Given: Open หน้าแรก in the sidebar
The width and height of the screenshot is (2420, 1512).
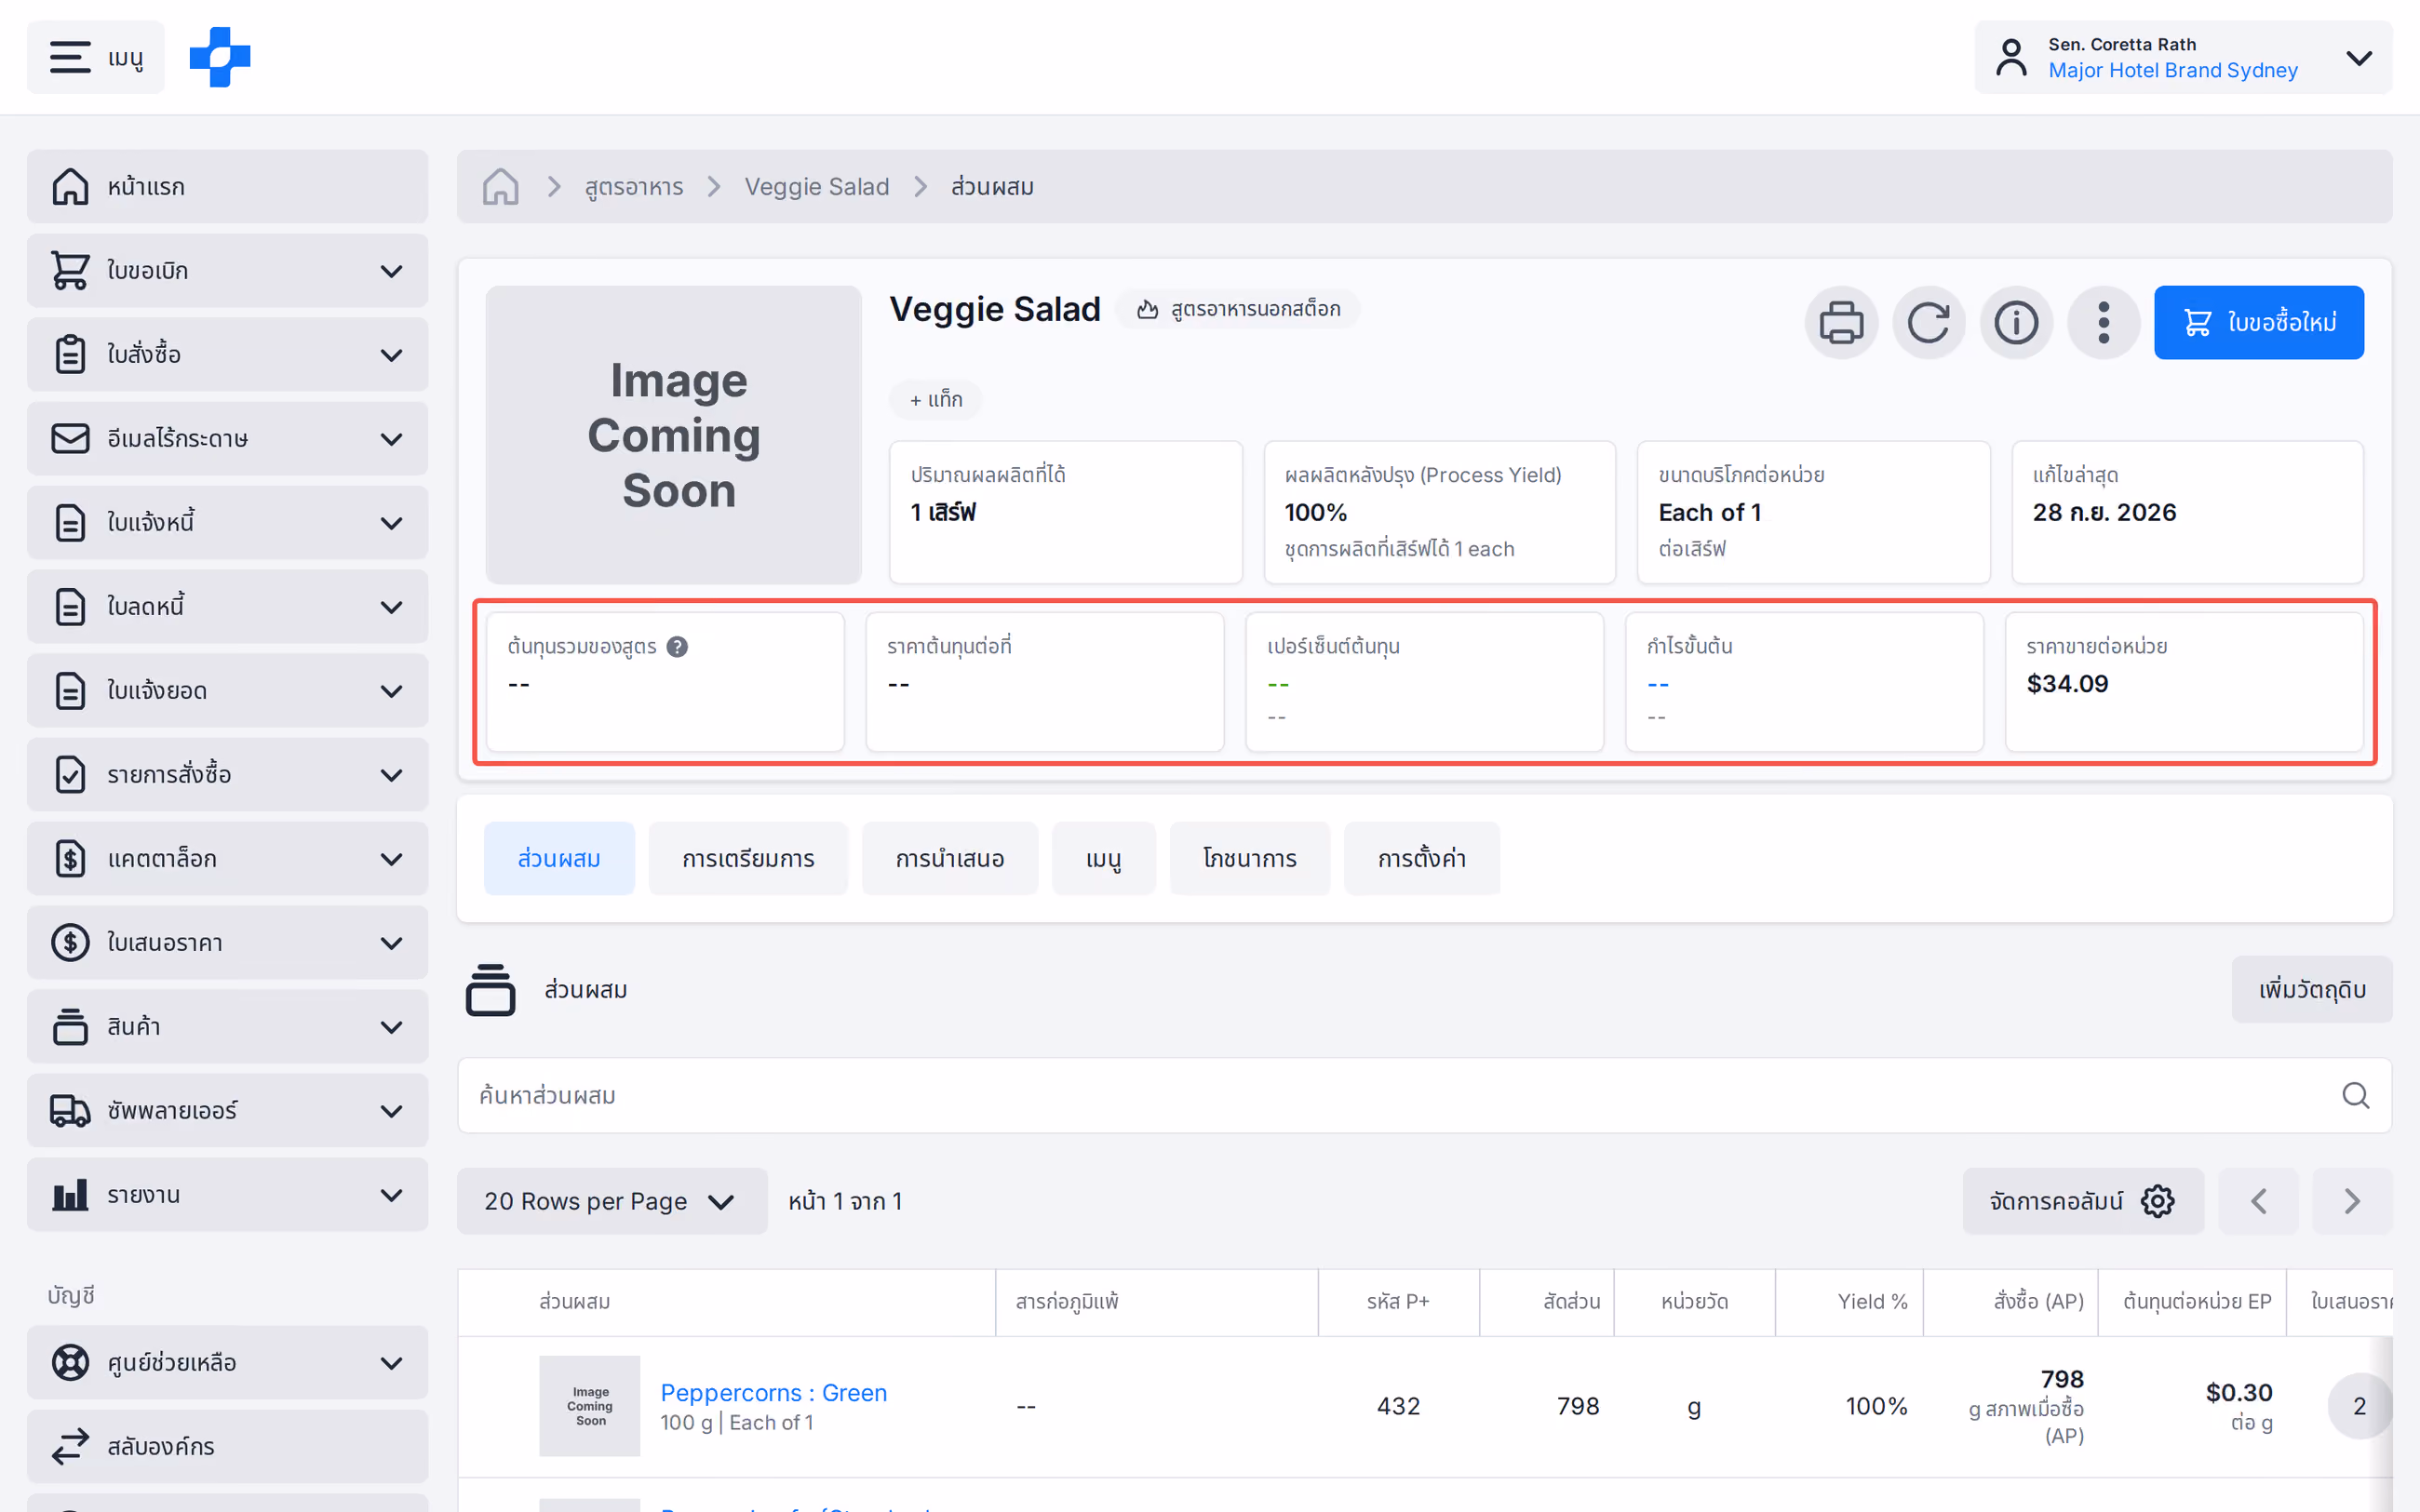Looking at the screenshot, I should tap(228, 187).
